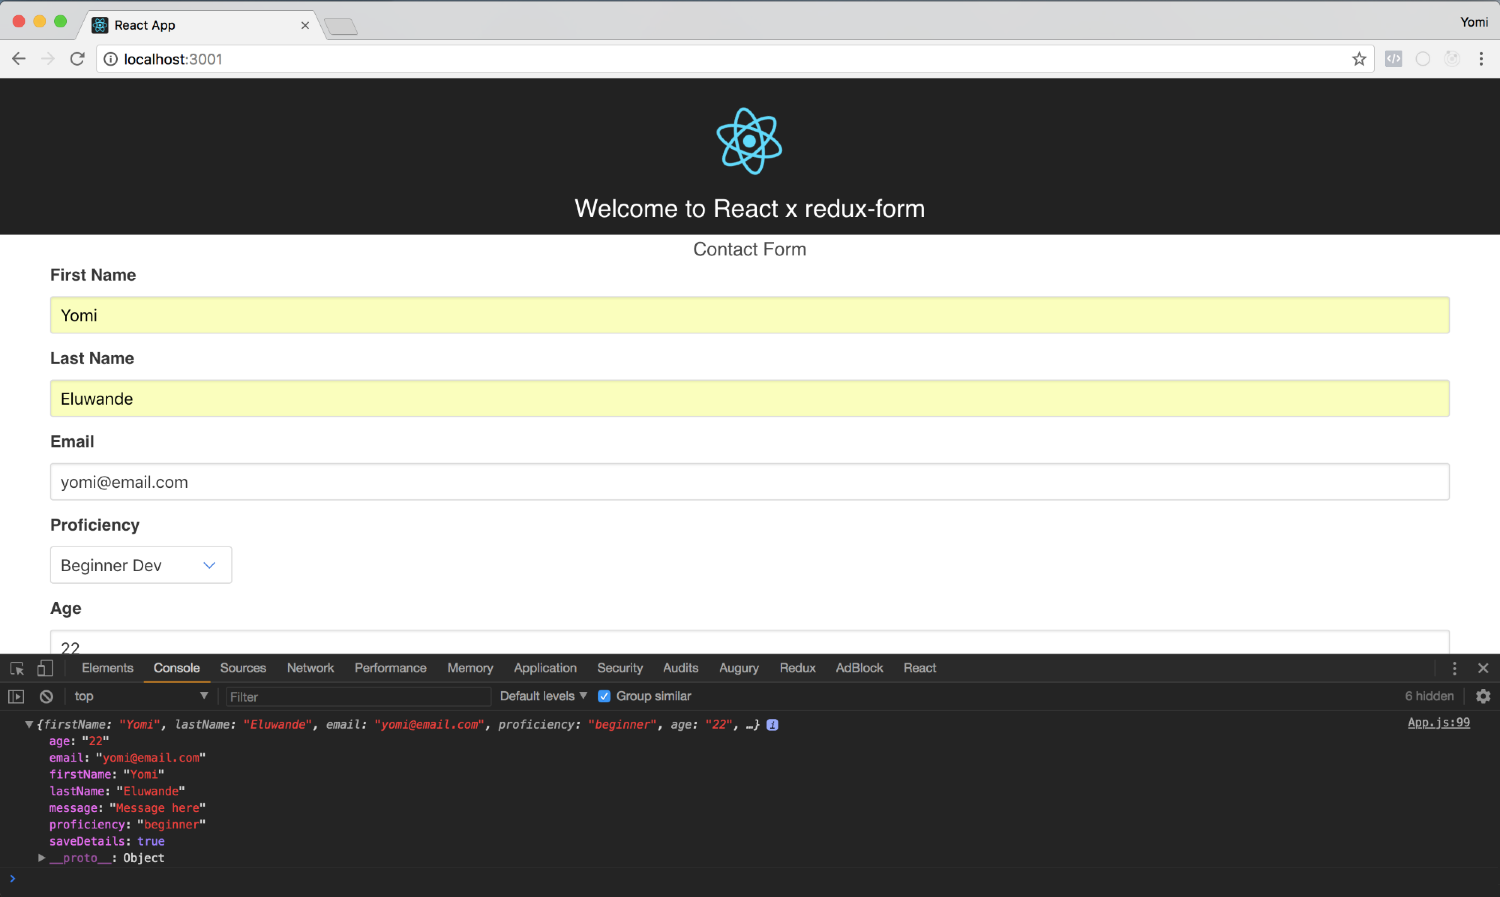The width and height of the screenshot is (1500, 897).
Task: Open the DevTools customize menu
Action: (1454, 668)
